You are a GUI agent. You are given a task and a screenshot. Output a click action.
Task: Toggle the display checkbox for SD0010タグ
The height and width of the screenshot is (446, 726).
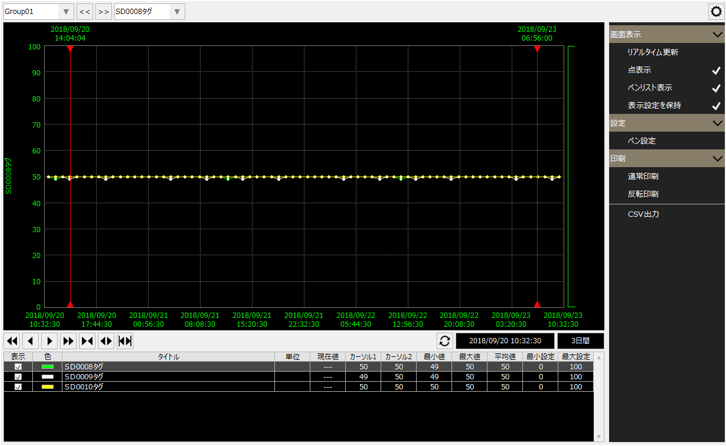coord(18,386)
